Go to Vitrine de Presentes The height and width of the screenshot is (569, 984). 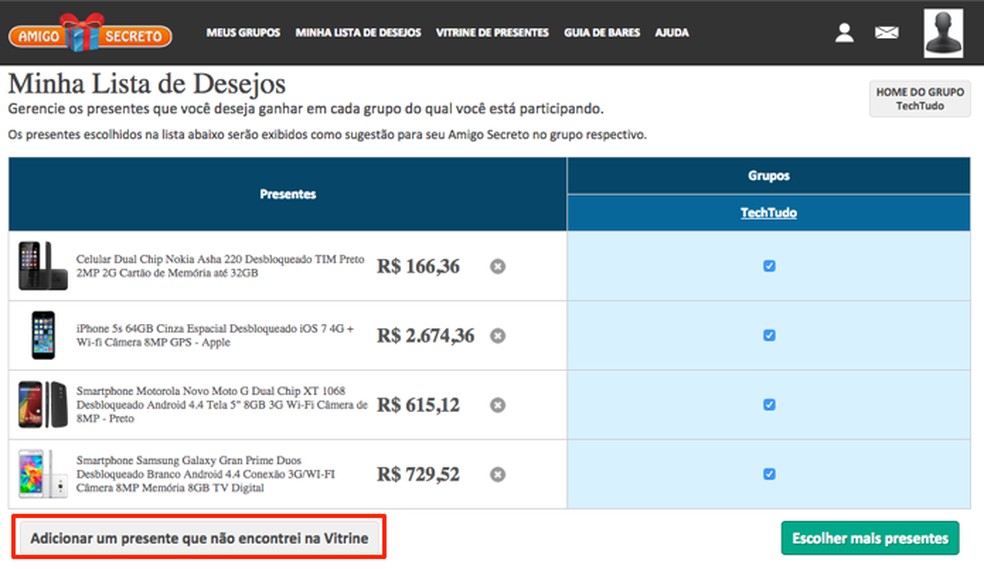(493, 33)
